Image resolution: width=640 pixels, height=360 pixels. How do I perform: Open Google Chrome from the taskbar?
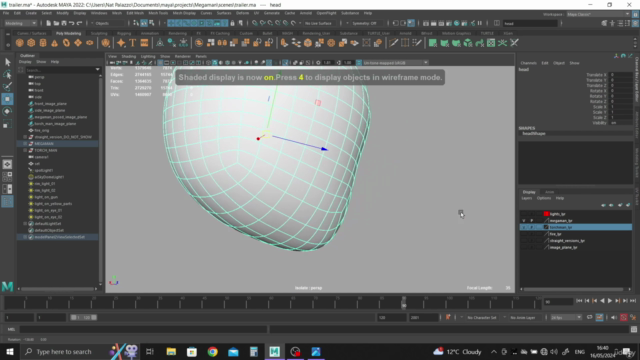212,351
